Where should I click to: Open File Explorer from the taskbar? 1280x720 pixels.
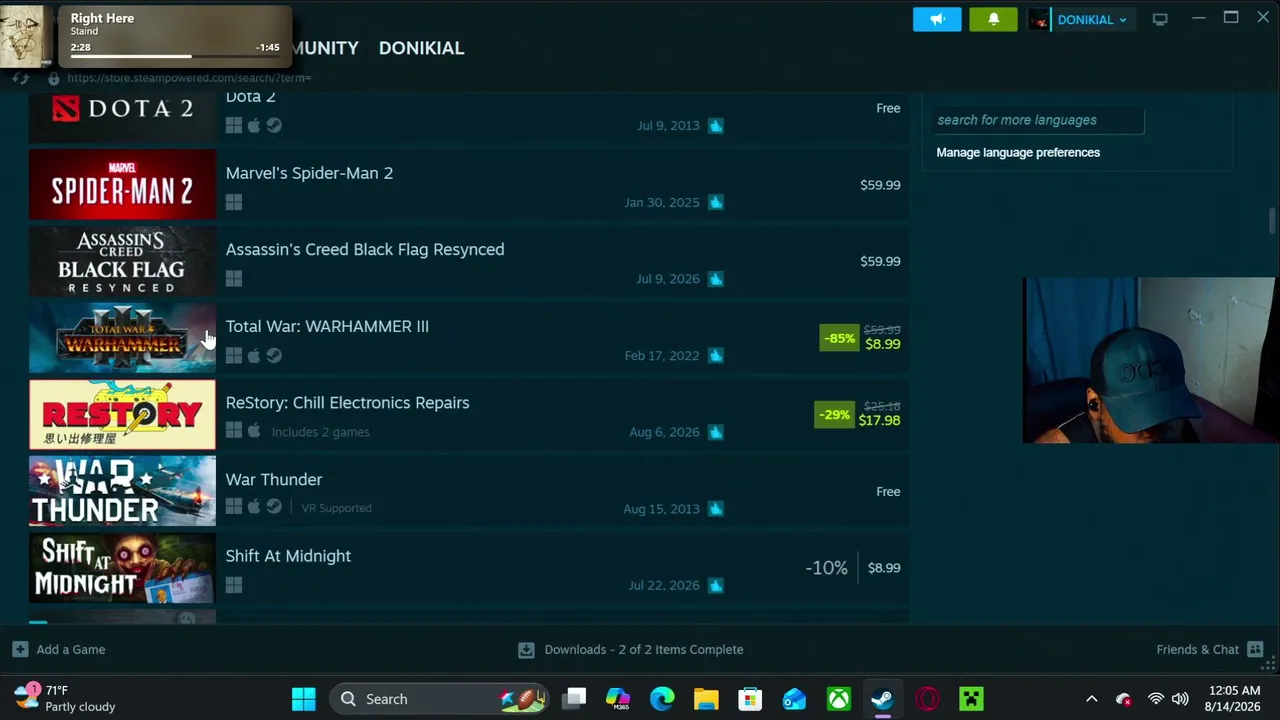pyautogui.click(x=706, y=699)
